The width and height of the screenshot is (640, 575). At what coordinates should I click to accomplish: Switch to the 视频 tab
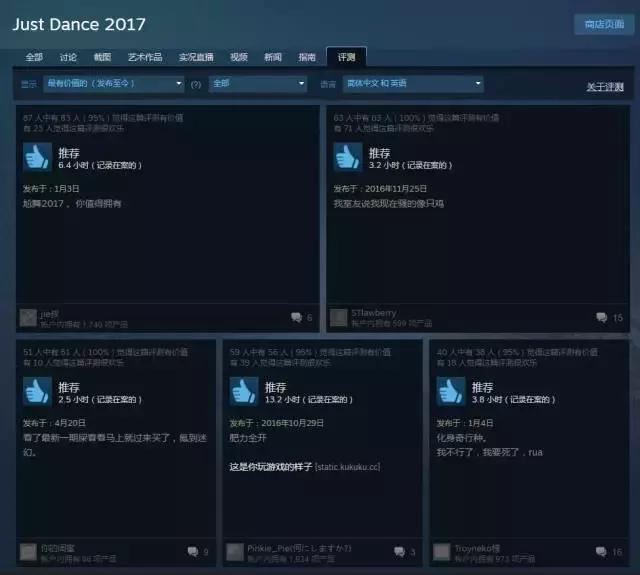click(x=239, y=57)
